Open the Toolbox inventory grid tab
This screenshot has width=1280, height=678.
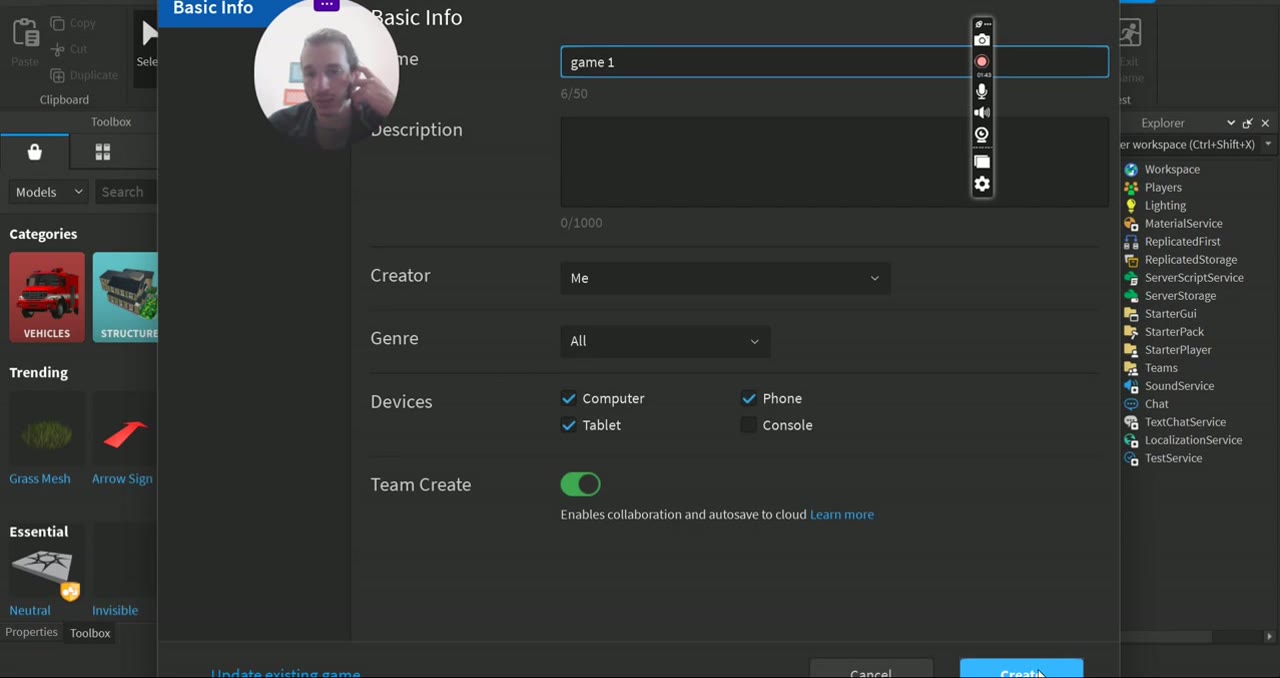(x=102, y=152)
